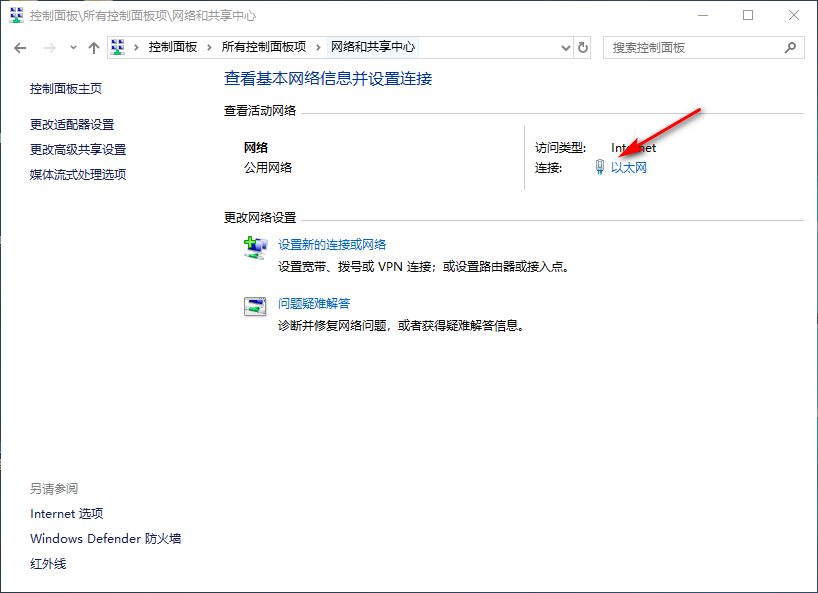The image size is (818, 593).
Task: Click the Back navigation arrow
Action: (20, 48)
